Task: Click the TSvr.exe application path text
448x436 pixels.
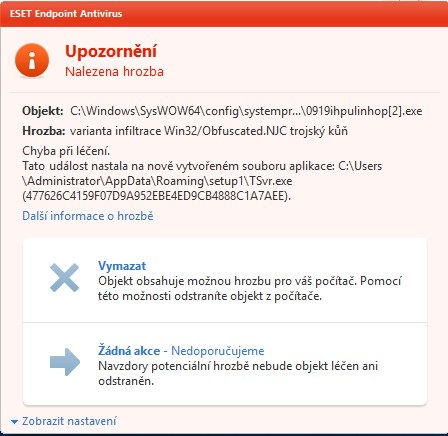Action: (202, 173)
